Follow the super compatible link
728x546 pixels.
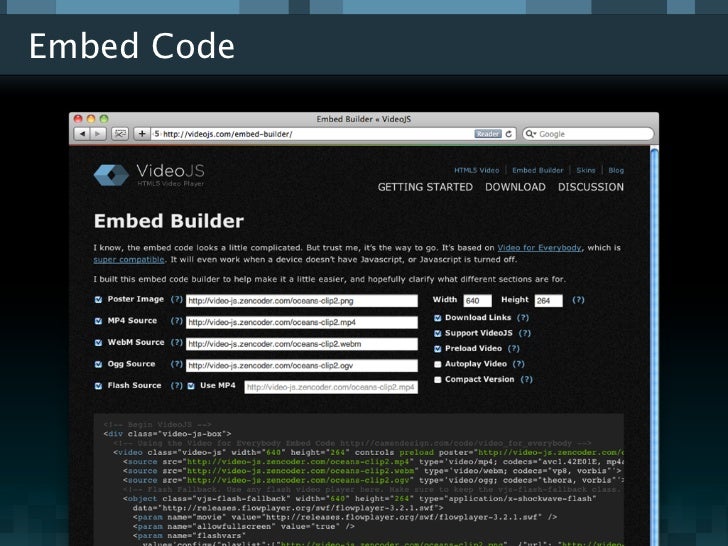coord(129,260)
